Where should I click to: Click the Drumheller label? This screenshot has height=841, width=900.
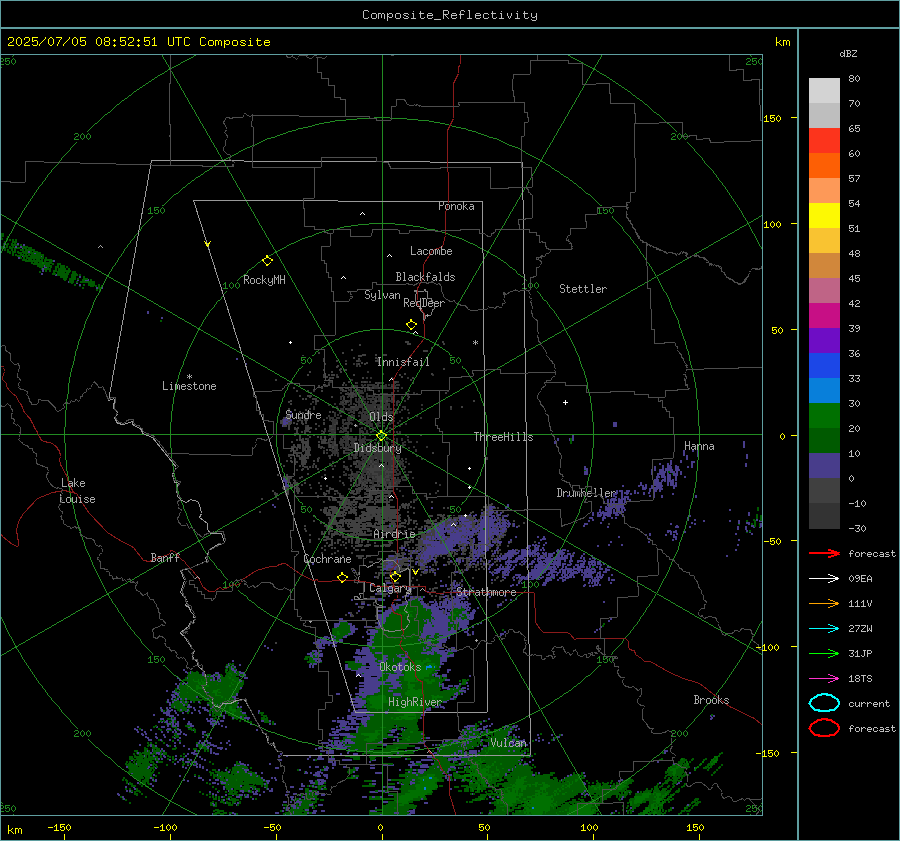[x=587, y=493]
